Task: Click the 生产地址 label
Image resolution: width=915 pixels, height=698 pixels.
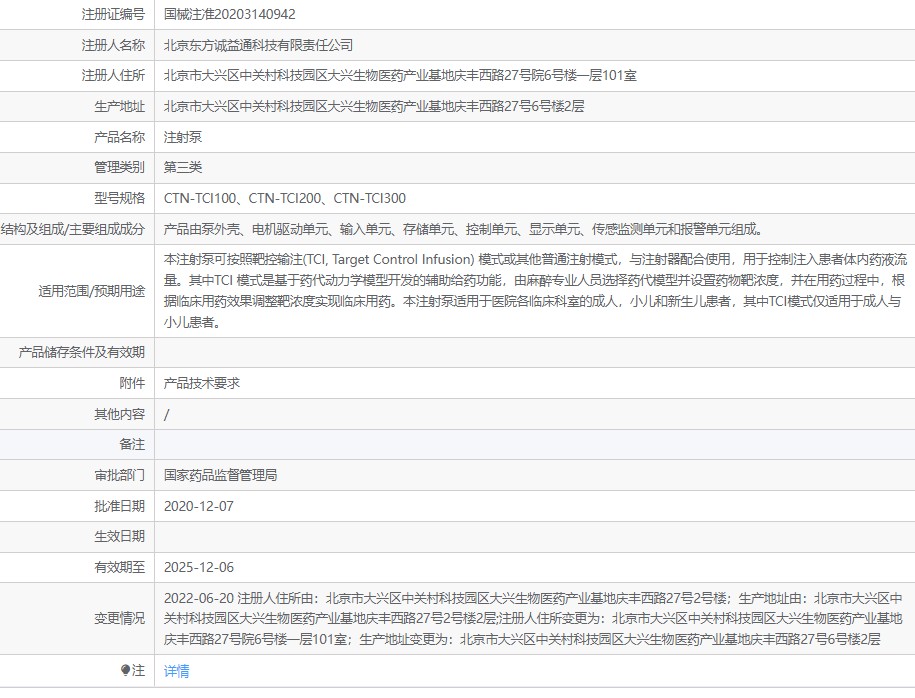Action: (120, 106)
